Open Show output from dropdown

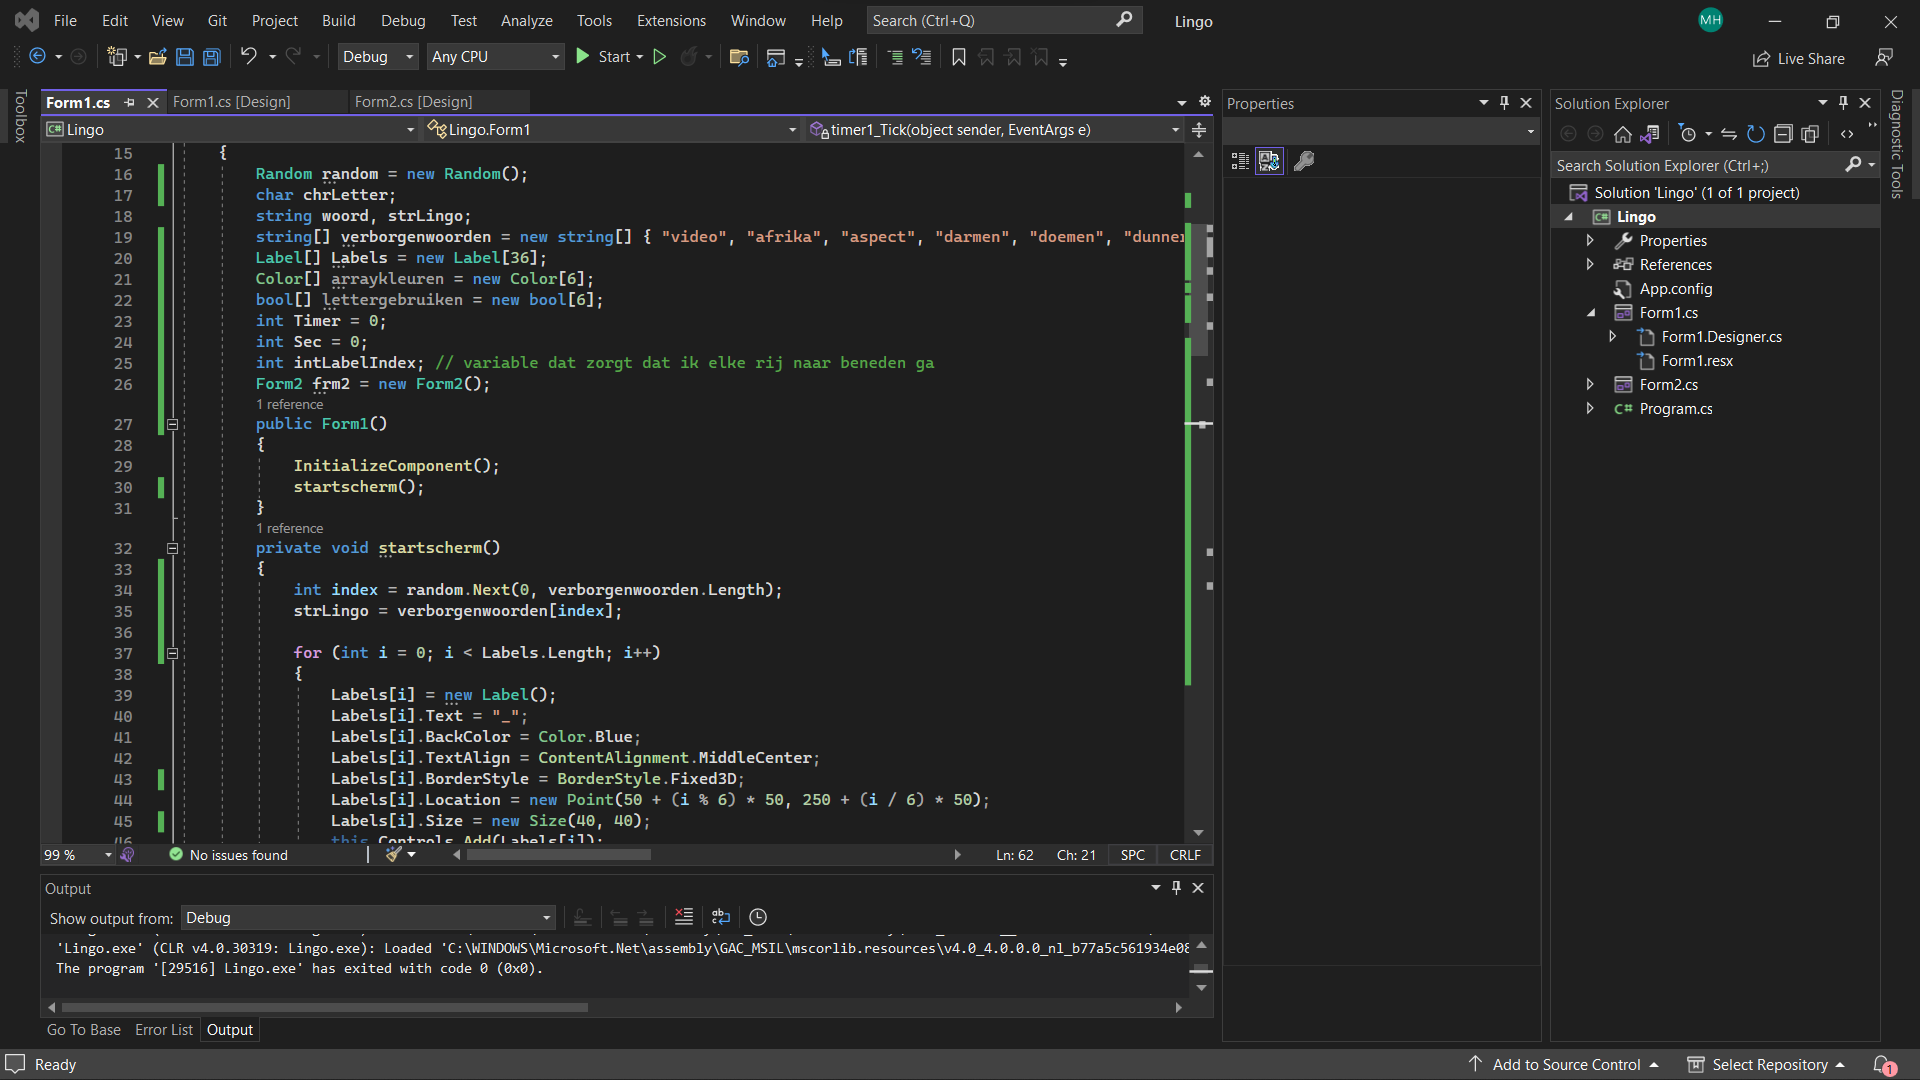coord(368,917)
